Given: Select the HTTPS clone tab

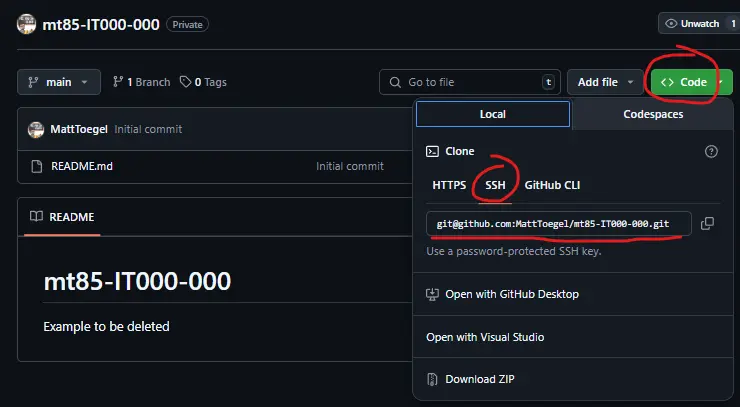Looking at the screenshot, I should point(449,185).
